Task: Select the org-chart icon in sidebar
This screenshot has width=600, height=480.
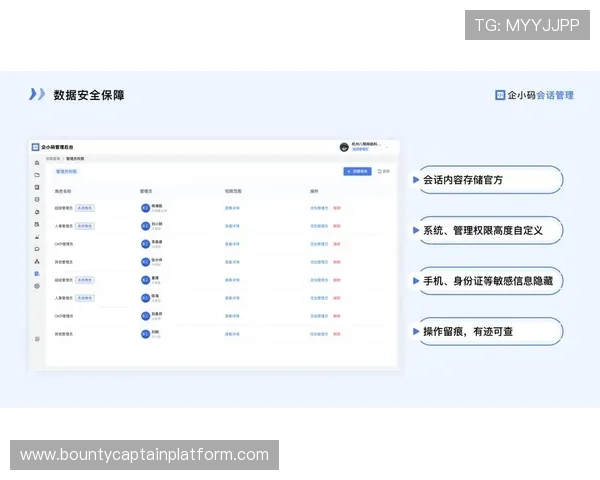Action: (x=37, y=261)
